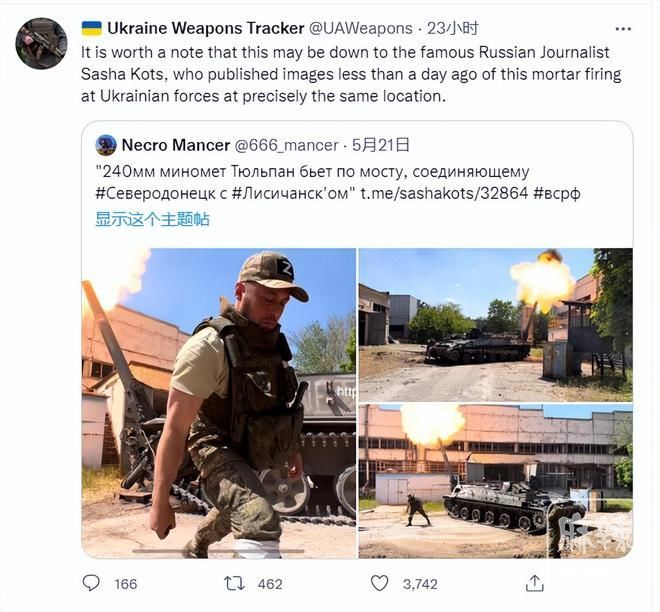Image resolution: width=660 pixels, height=612 pixels.
Task: Open the @UAWeapons handle
Action: (x=361, y=28)
